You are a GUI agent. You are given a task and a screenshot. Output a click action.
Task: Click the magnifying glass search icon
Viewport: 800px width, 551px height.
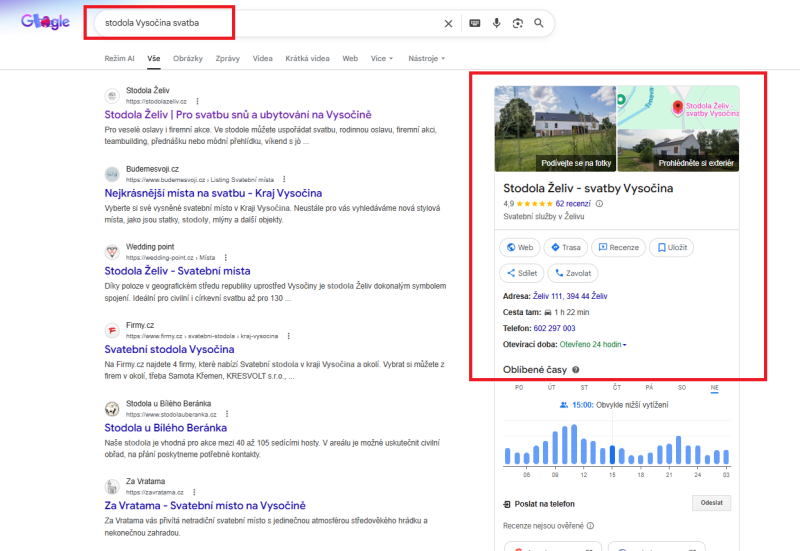pos(540,23)
